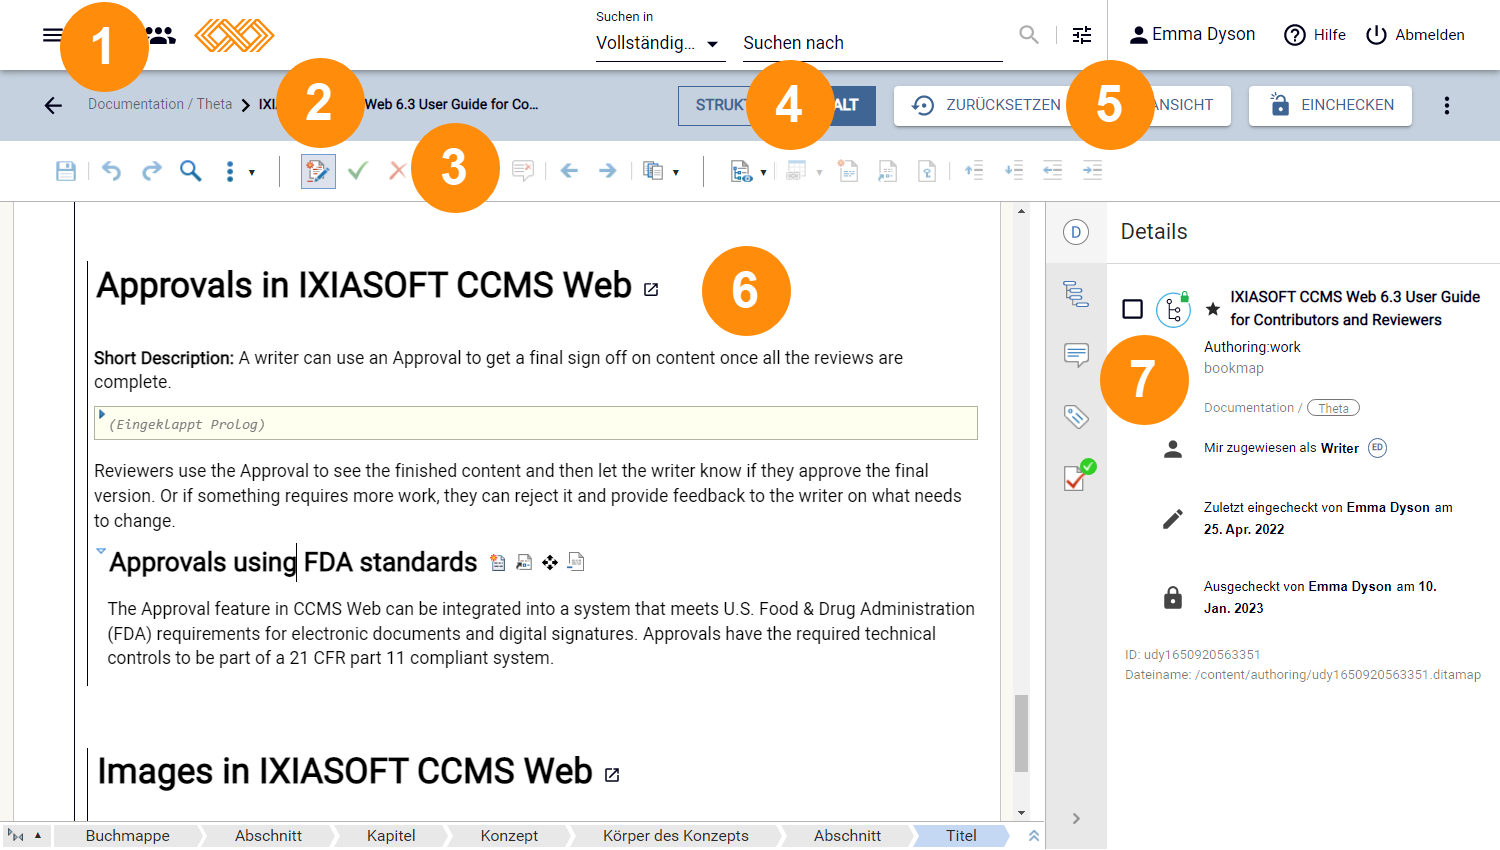Click the hamburger main menu icon

coord(53,35)
